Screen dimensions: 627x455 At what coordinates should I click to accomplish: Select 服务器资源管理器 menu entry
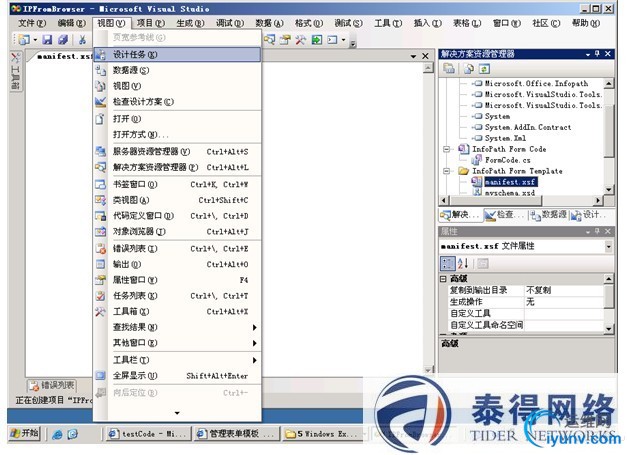coord(177,152)
